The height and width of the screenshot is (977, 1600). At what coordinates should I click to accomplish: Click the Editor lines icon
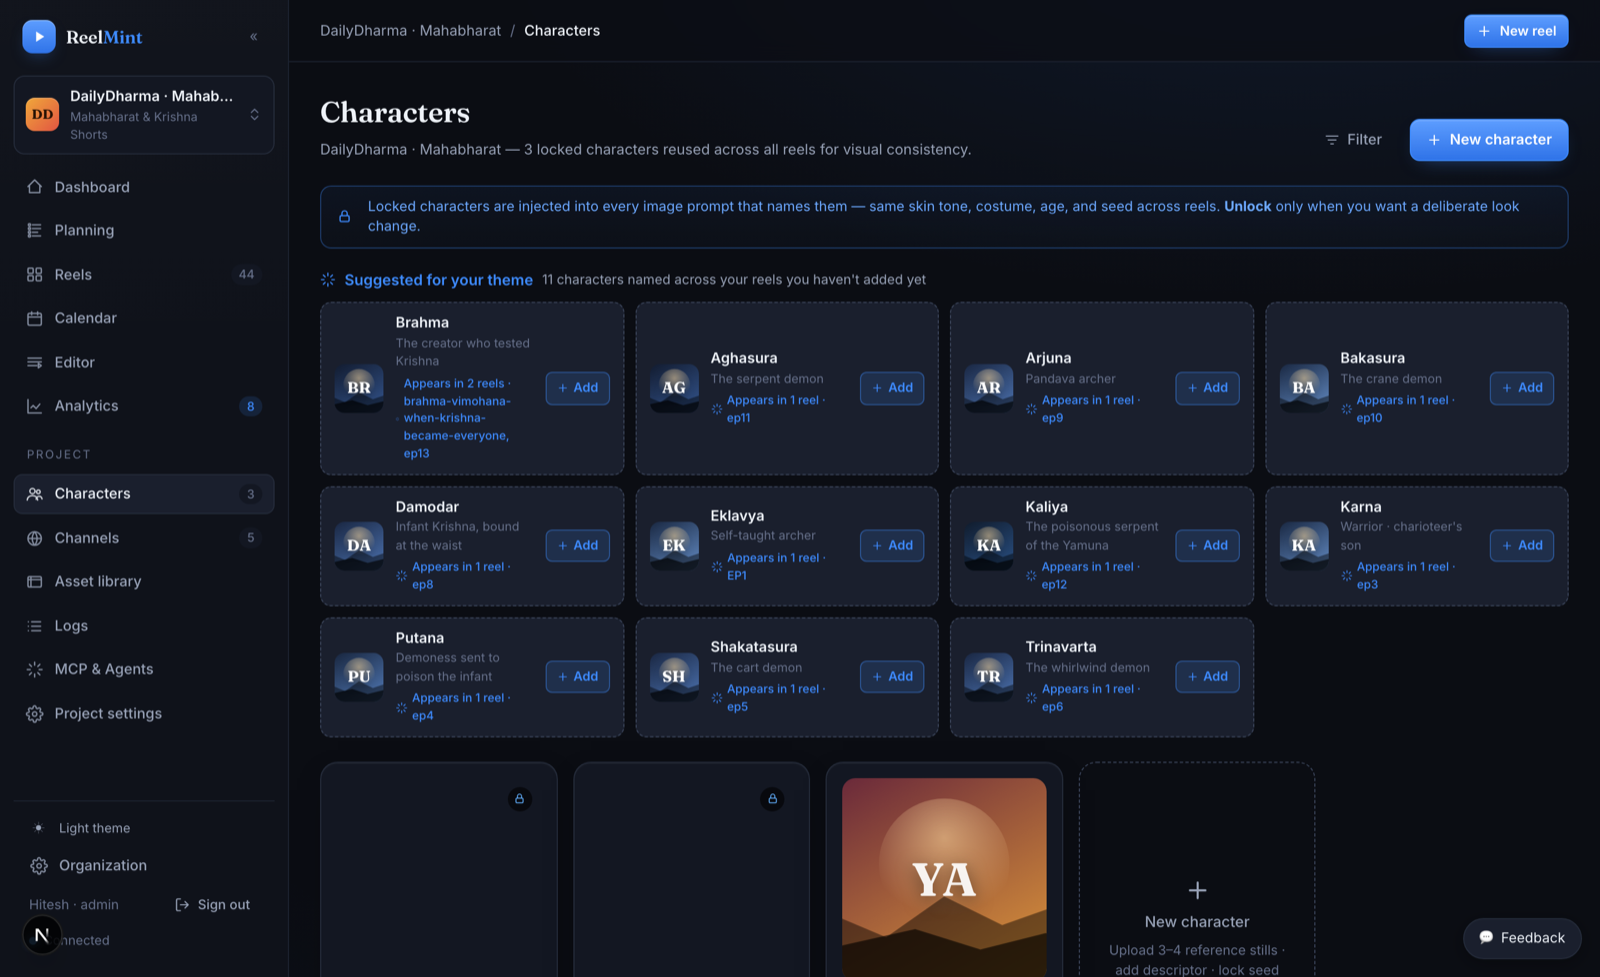pos(35,362)
